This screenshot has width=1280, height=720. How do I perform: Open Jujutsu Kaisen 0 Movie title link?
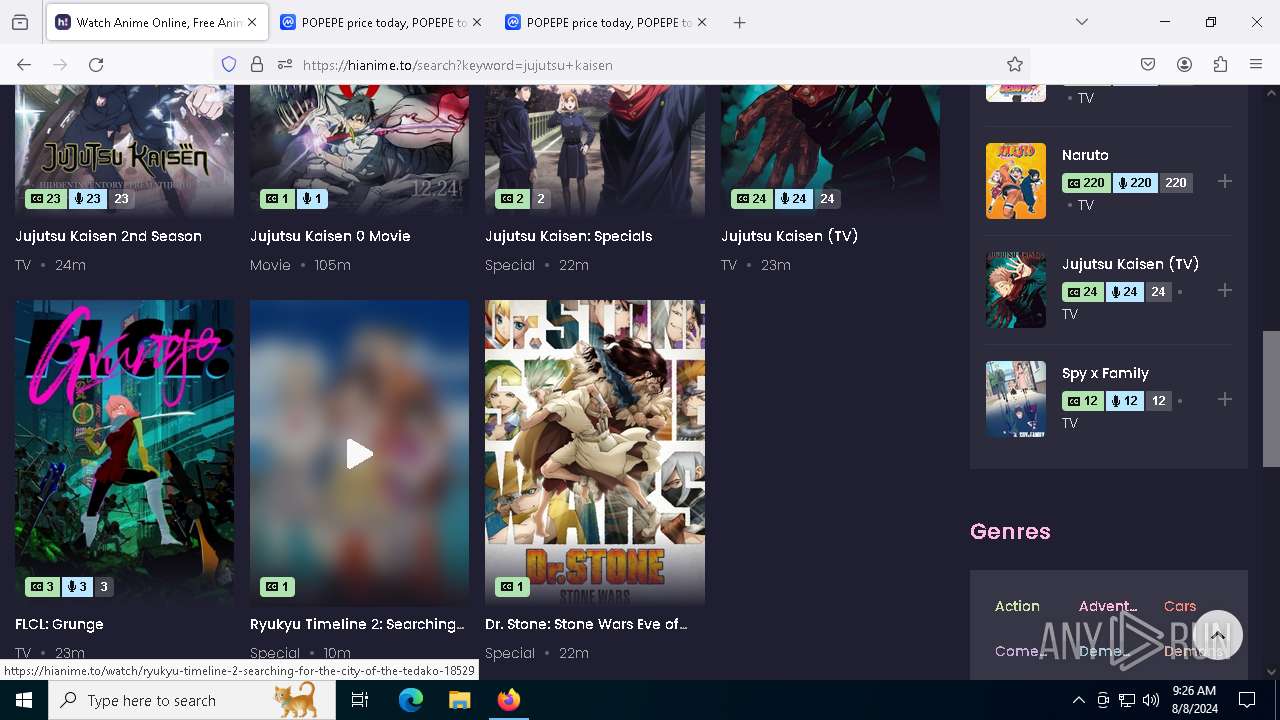click(x=330, y=236)
